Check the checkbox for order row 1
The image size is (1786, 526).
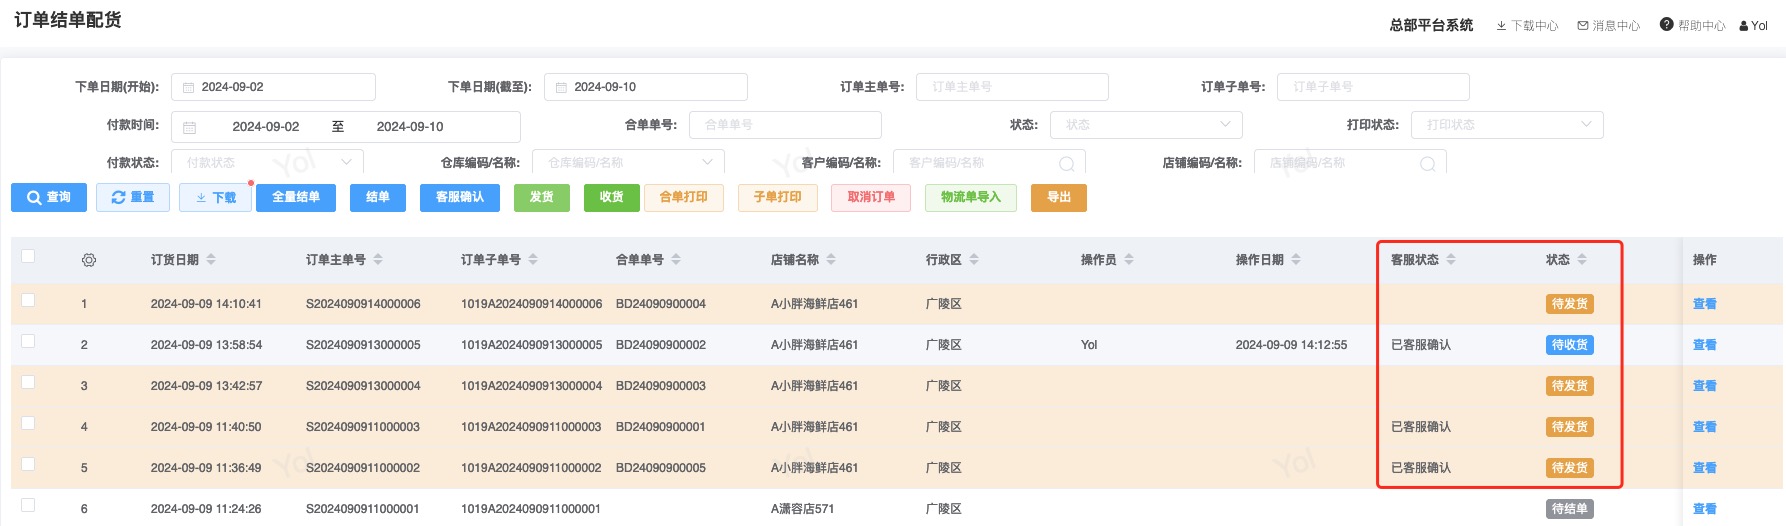click(x=28, y=300)
